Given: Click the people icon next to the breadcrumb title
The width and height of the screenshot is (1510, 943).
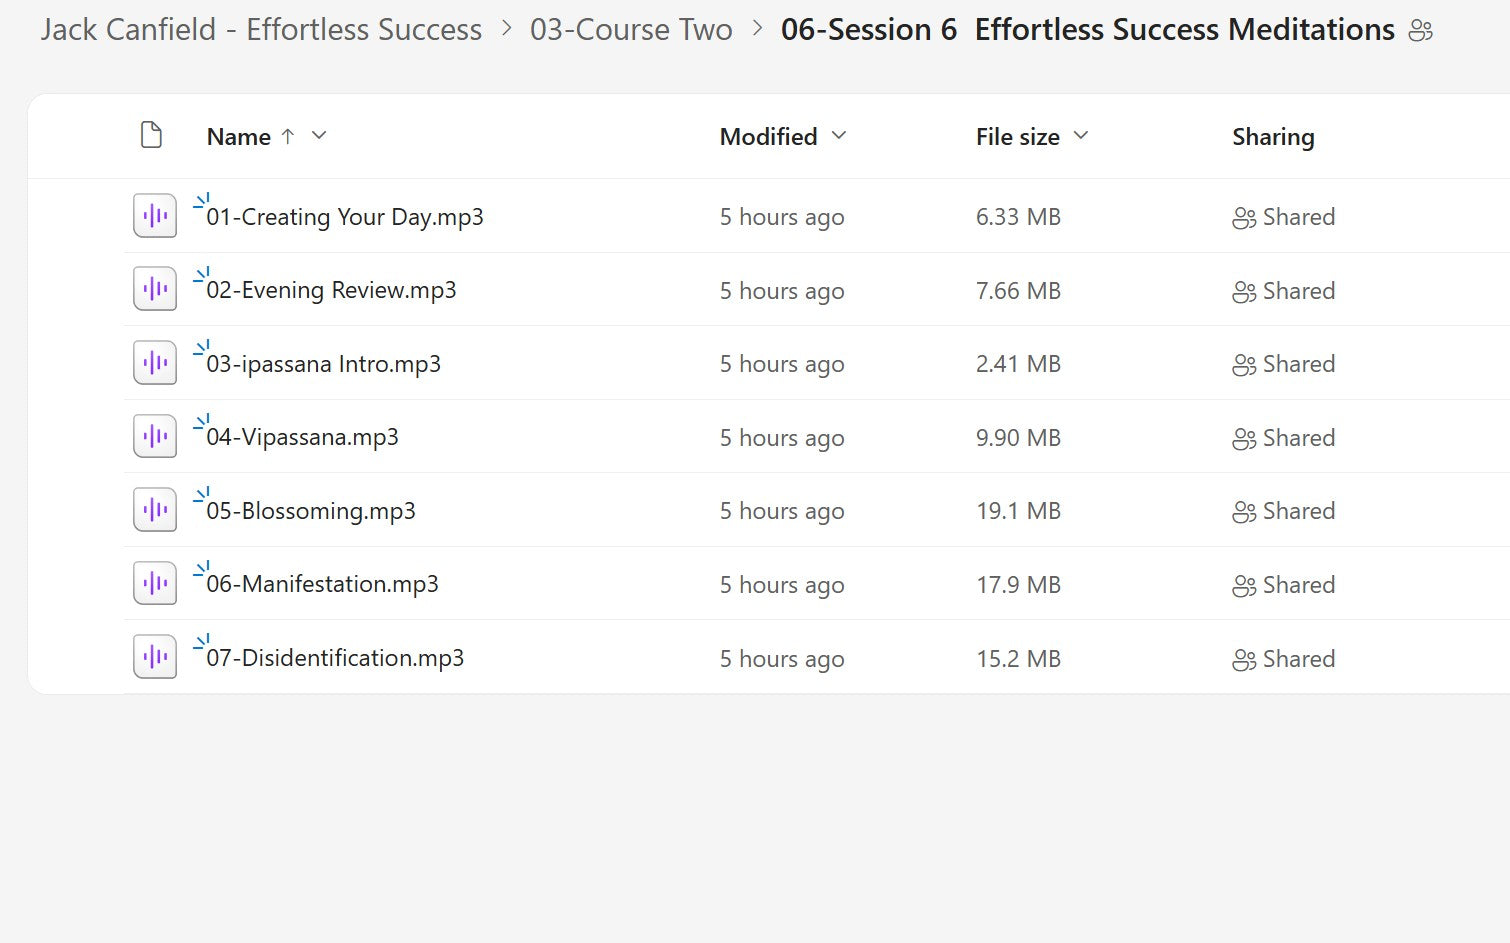Looking at the screenshot, I should [x=1421, y=30].
